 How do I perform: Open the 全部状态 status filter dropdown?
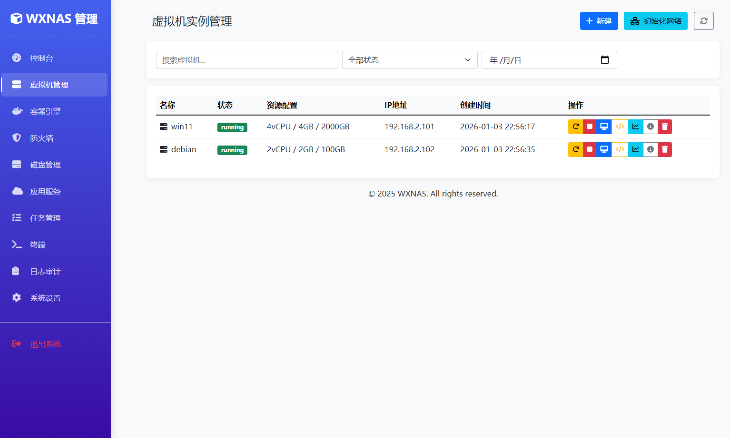tap(409, 60)
